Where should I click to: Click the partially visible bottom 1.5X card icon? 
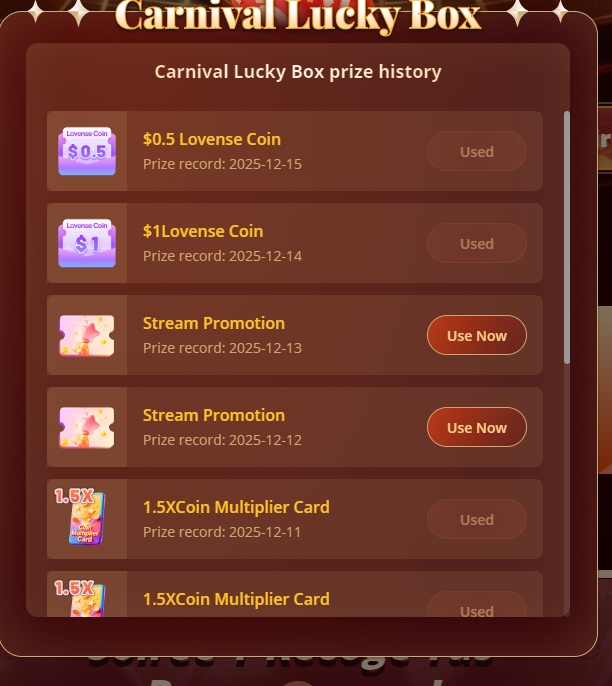click(x=80, y=598)
